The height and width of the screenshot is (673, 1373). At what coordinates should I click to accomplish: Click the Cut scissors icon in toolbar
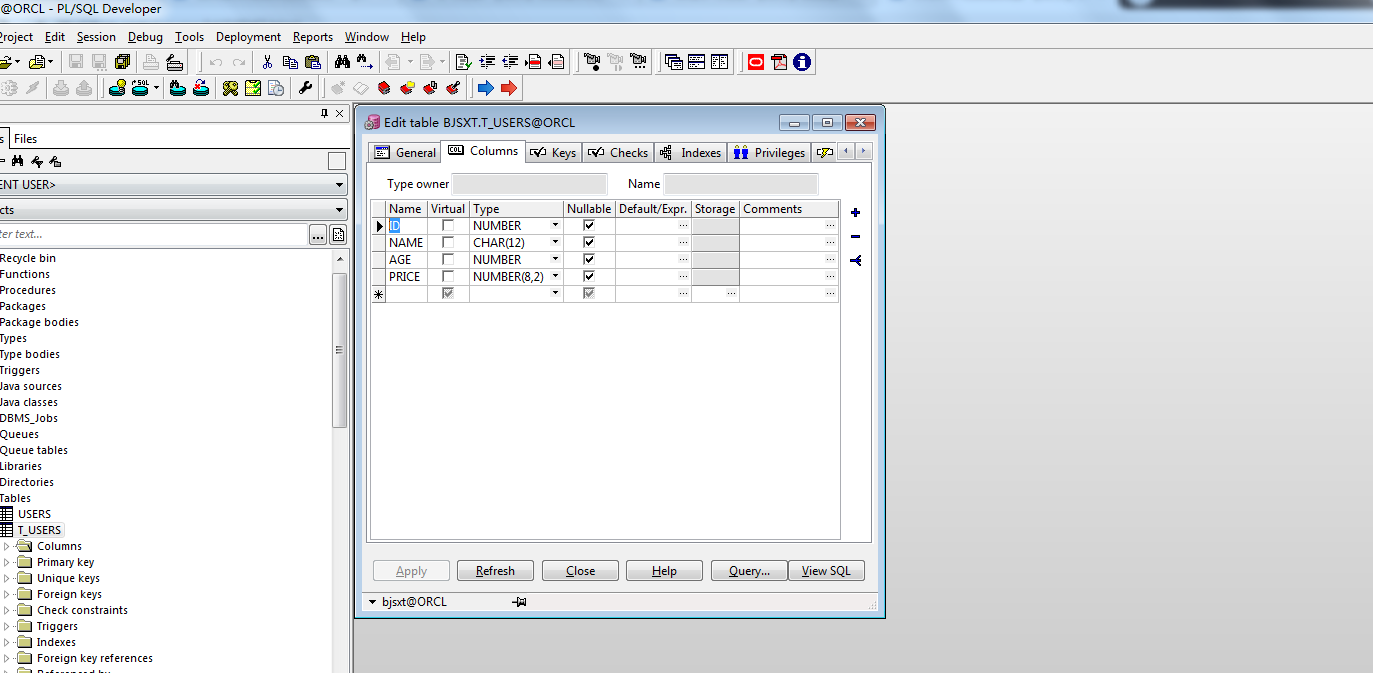267,62
